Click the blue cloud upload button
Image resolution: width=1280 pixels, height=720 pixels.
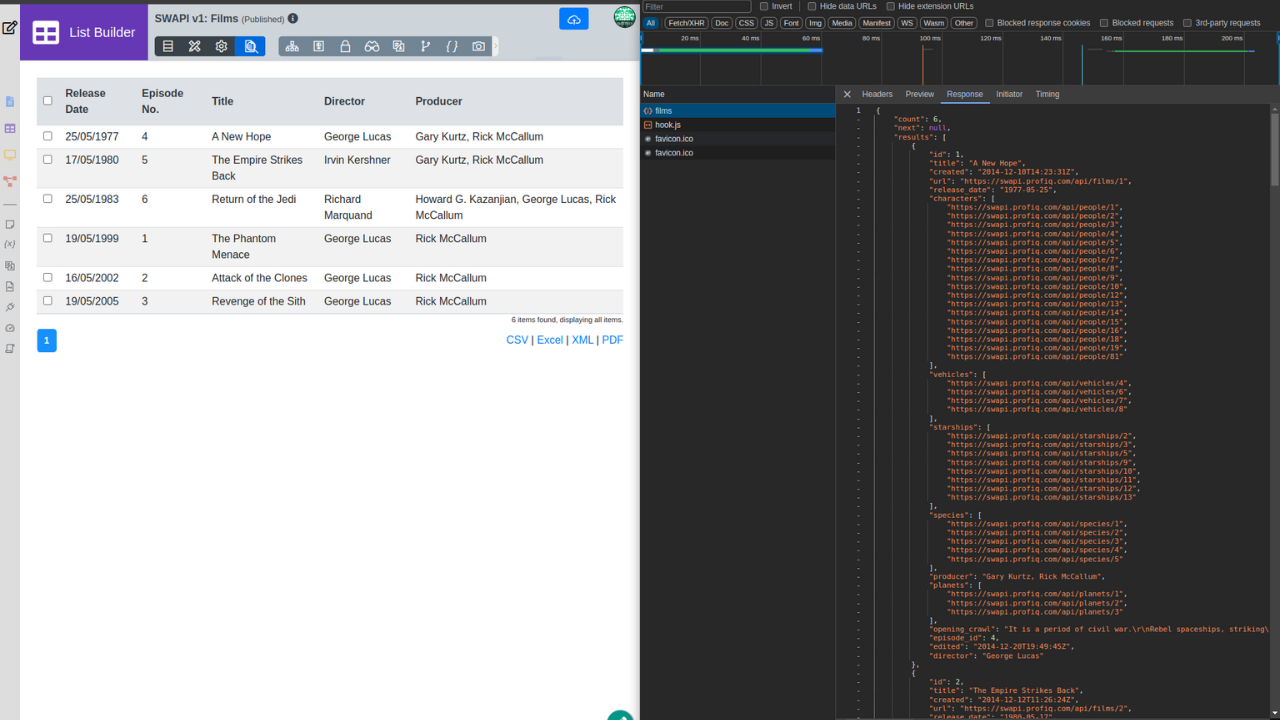(x=574, y=19)
